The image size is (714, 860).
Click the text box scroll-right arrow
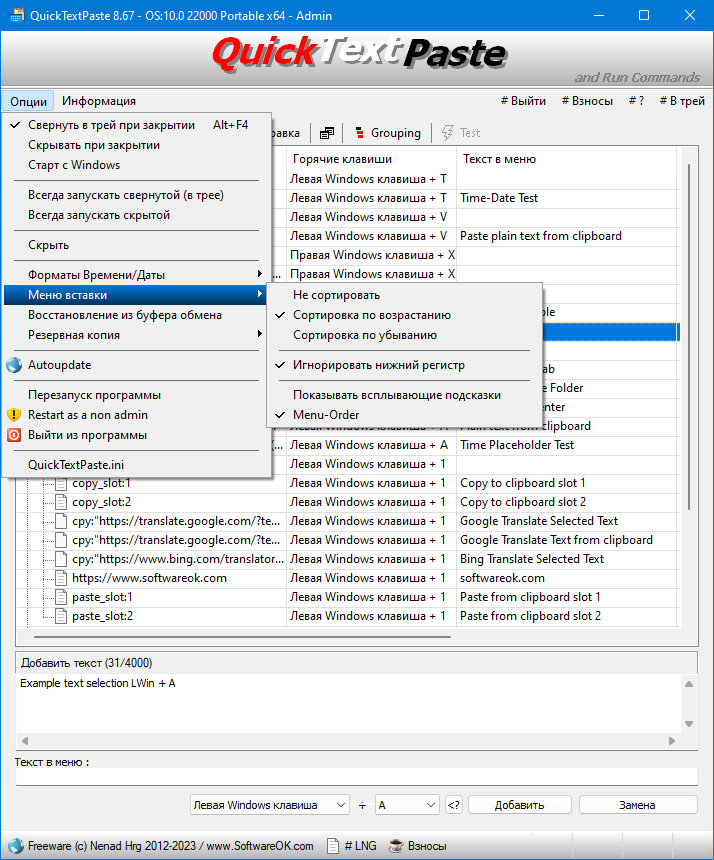pyautogui.click(x=672, y=740)
